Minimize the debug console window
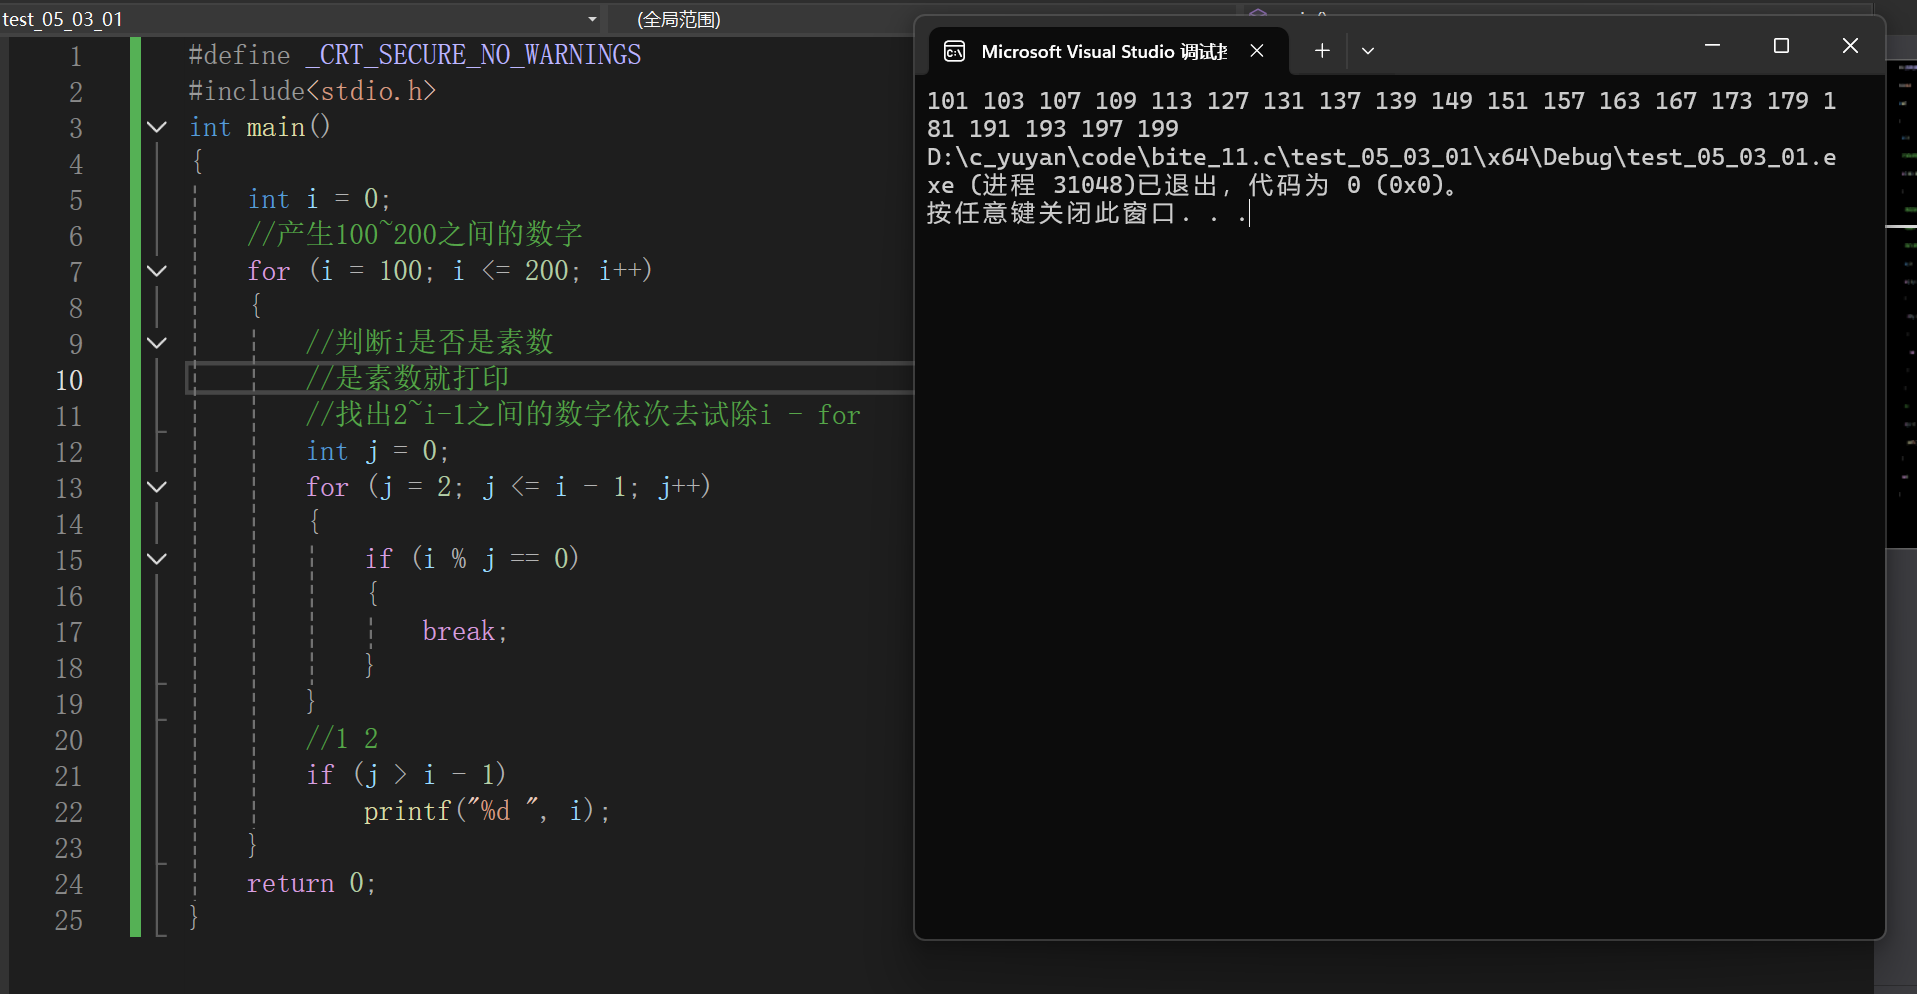The image size is (1917, 994). 1712,46
